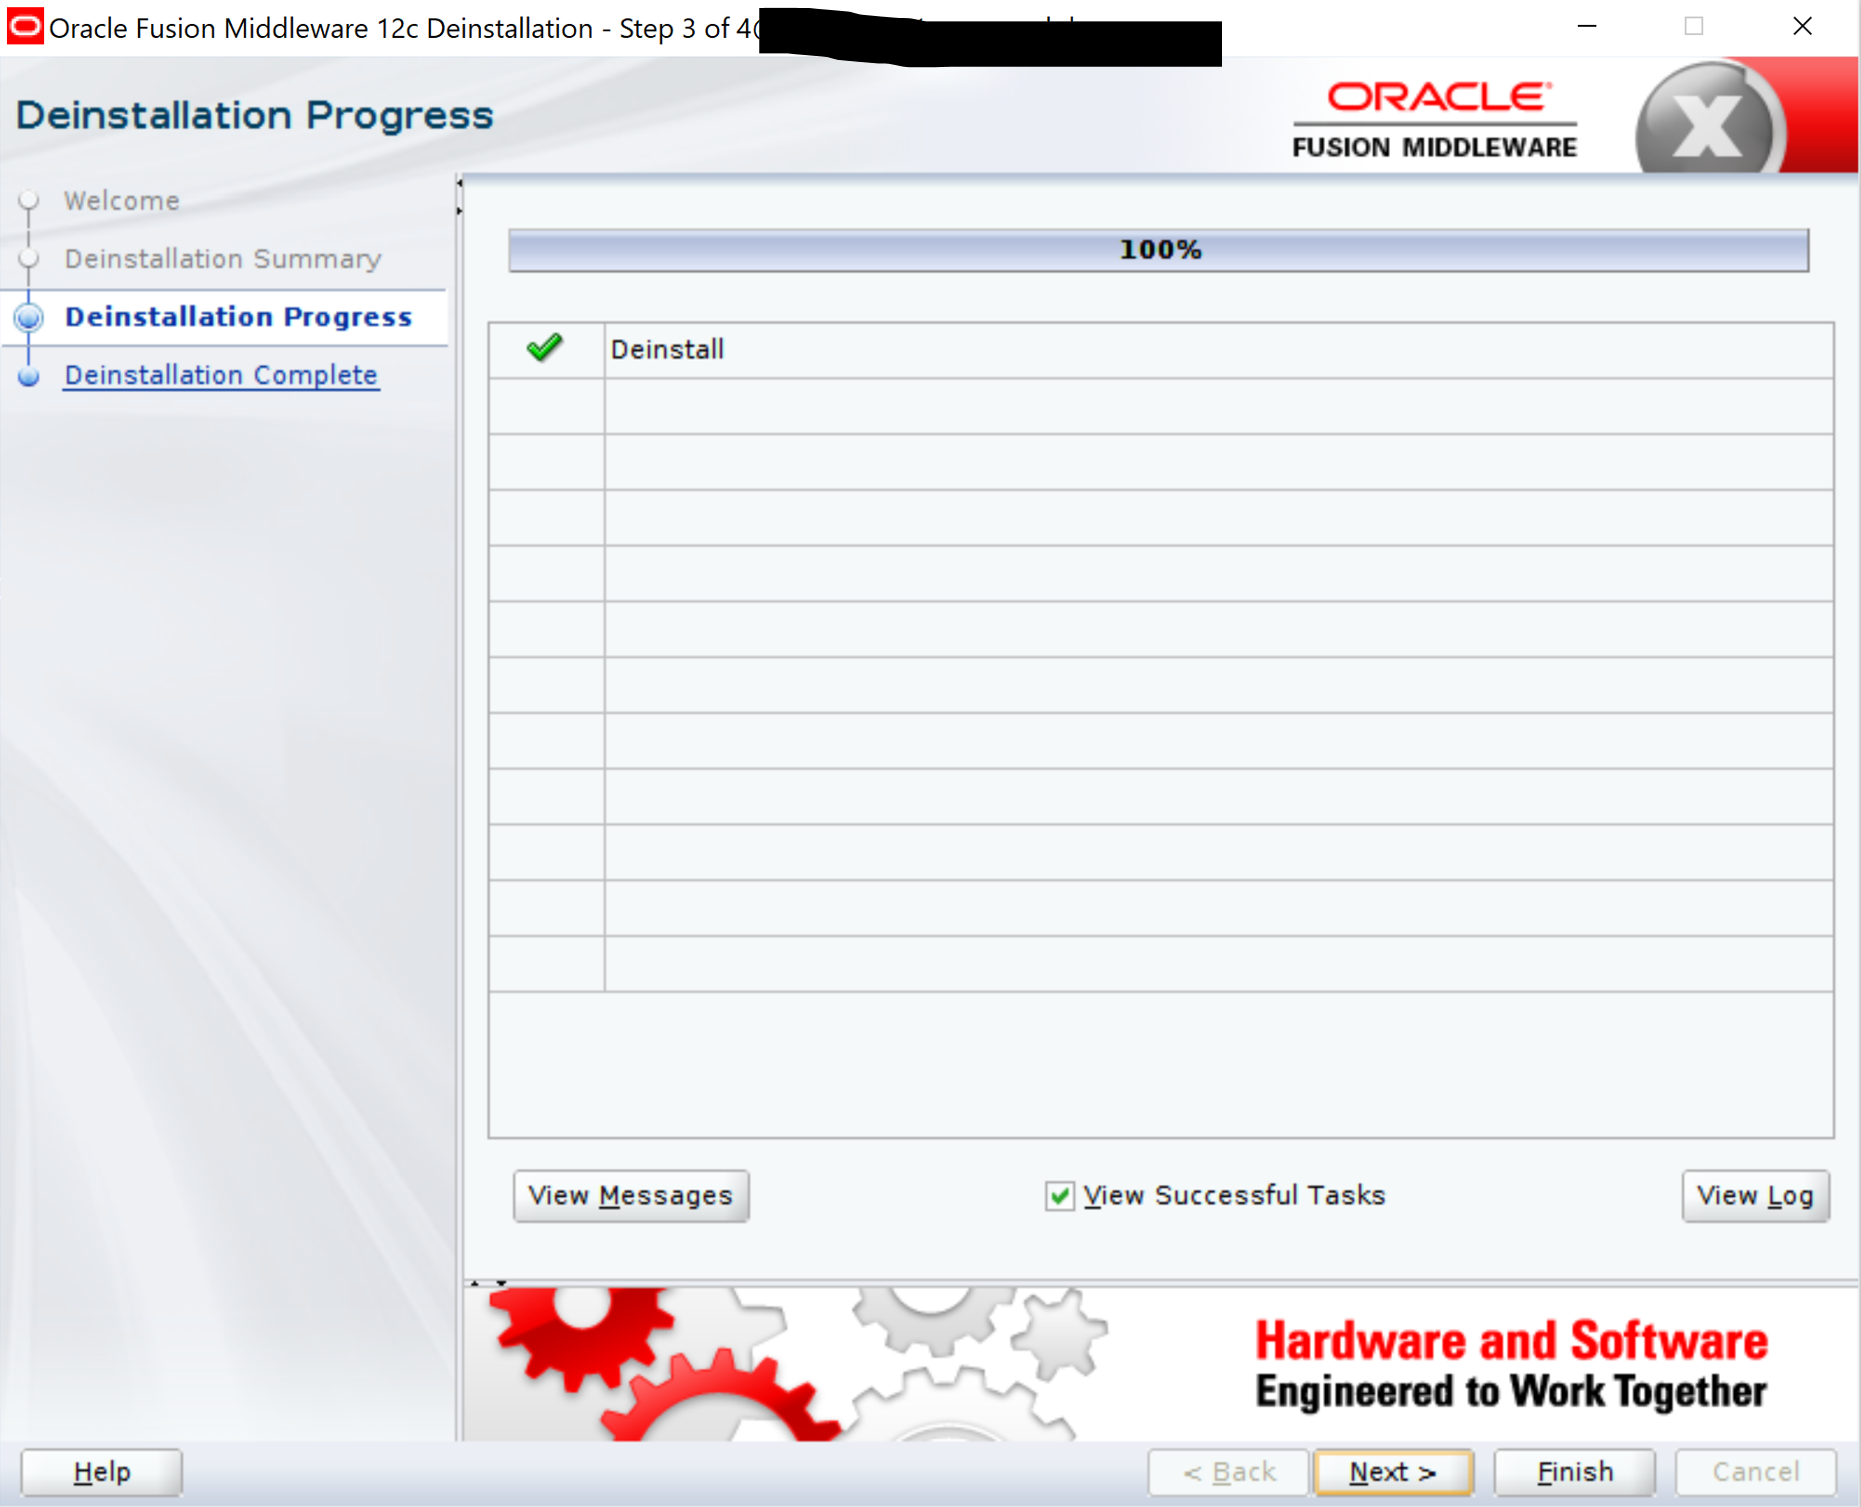The width and height of the screenshot is (1861, 1507).
Task: Click the Finish button
Action: (1574, 1472)
